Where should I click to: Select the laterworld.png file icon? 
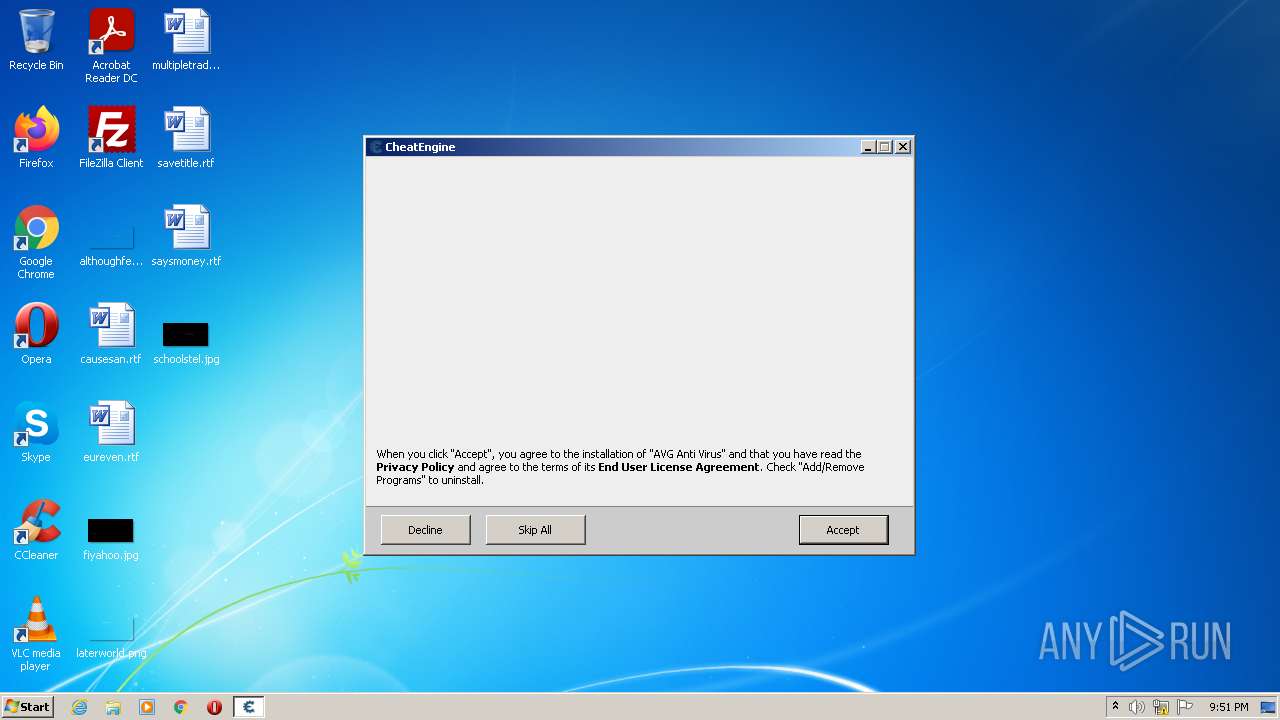coord(111,638)
